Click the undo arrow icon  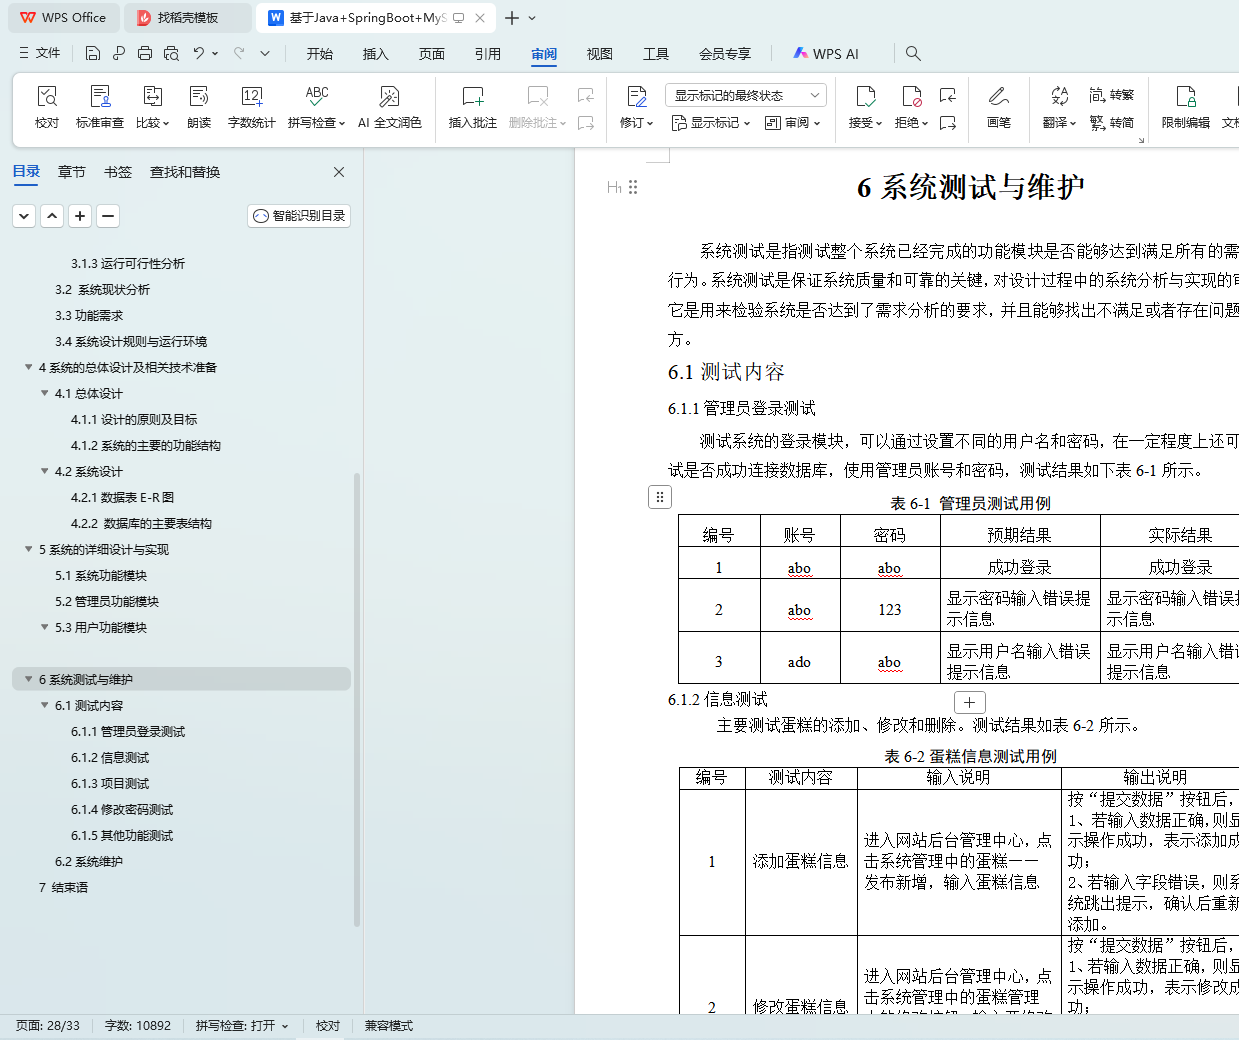[x=199, y=53]
